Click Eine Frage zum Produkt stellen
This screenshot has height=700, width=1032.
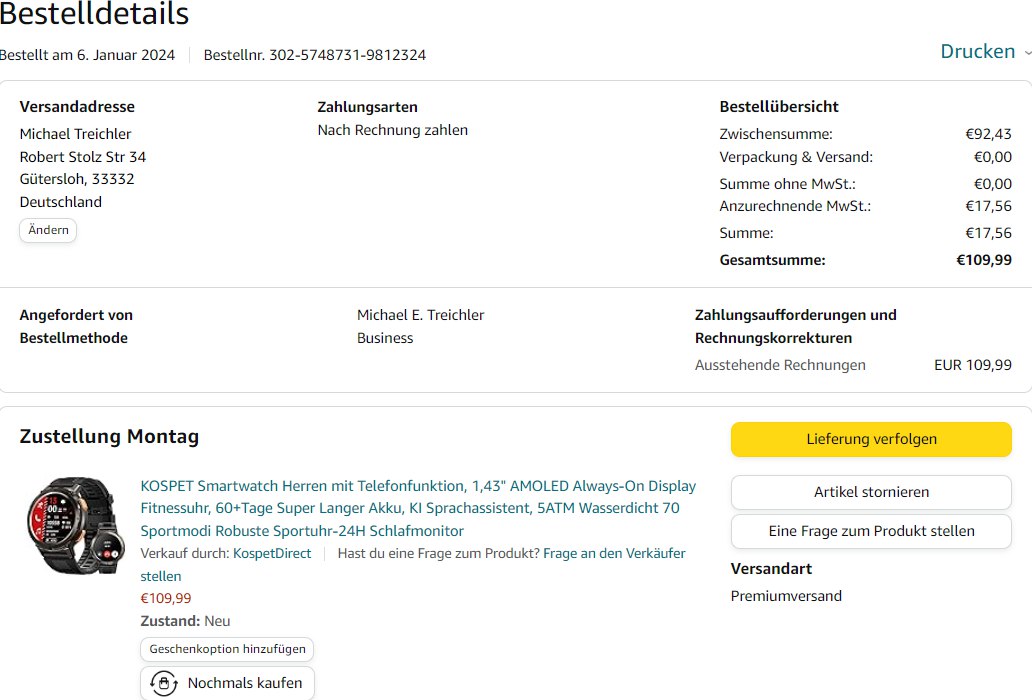[x=871, y=531]
